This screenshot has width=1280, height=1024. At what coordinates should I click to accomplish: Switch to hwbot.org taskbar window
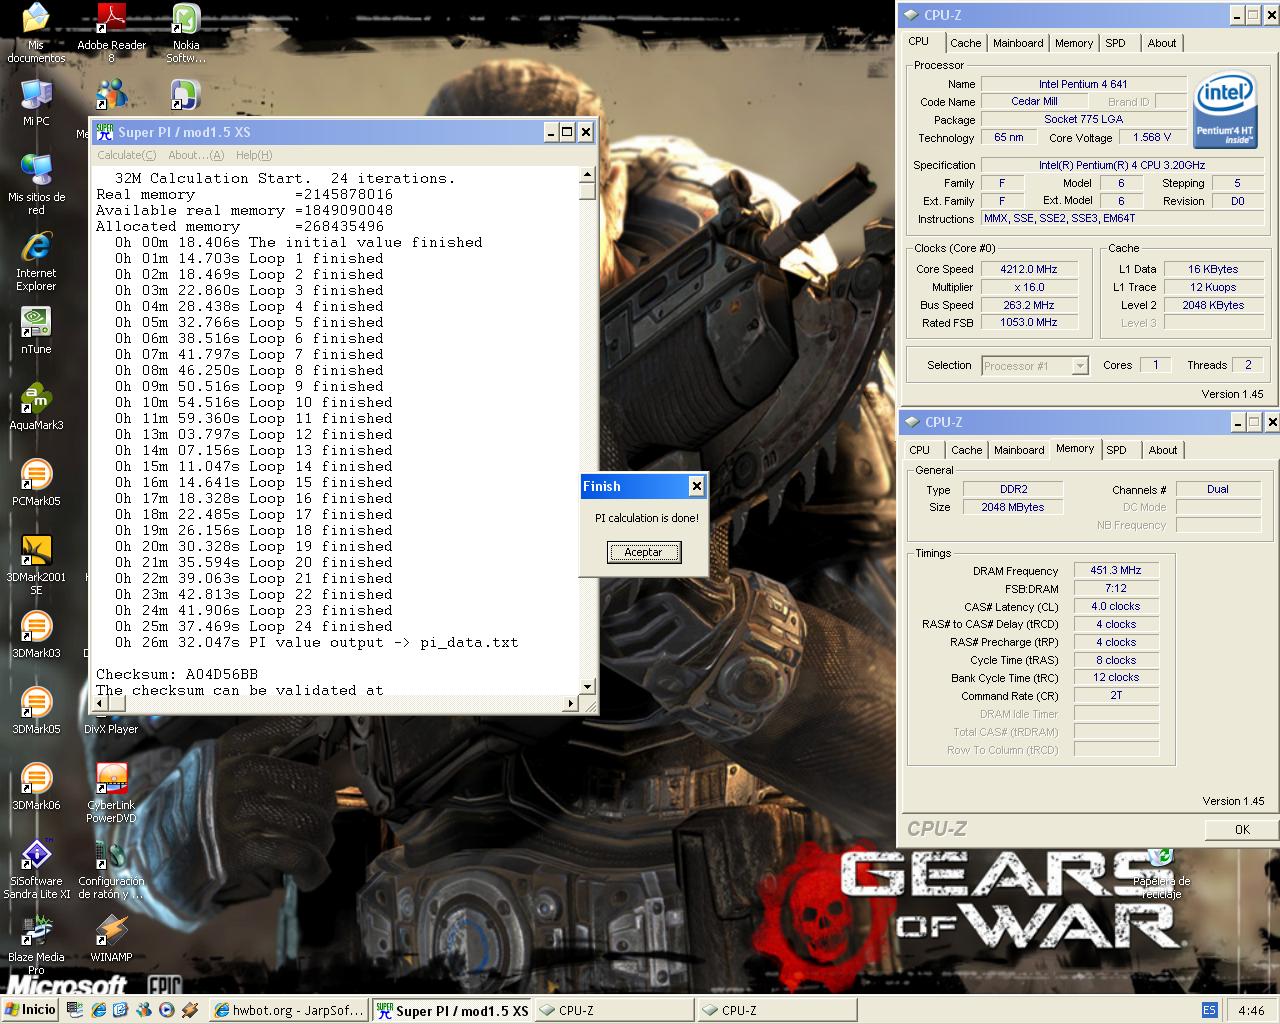point(288,1010)
